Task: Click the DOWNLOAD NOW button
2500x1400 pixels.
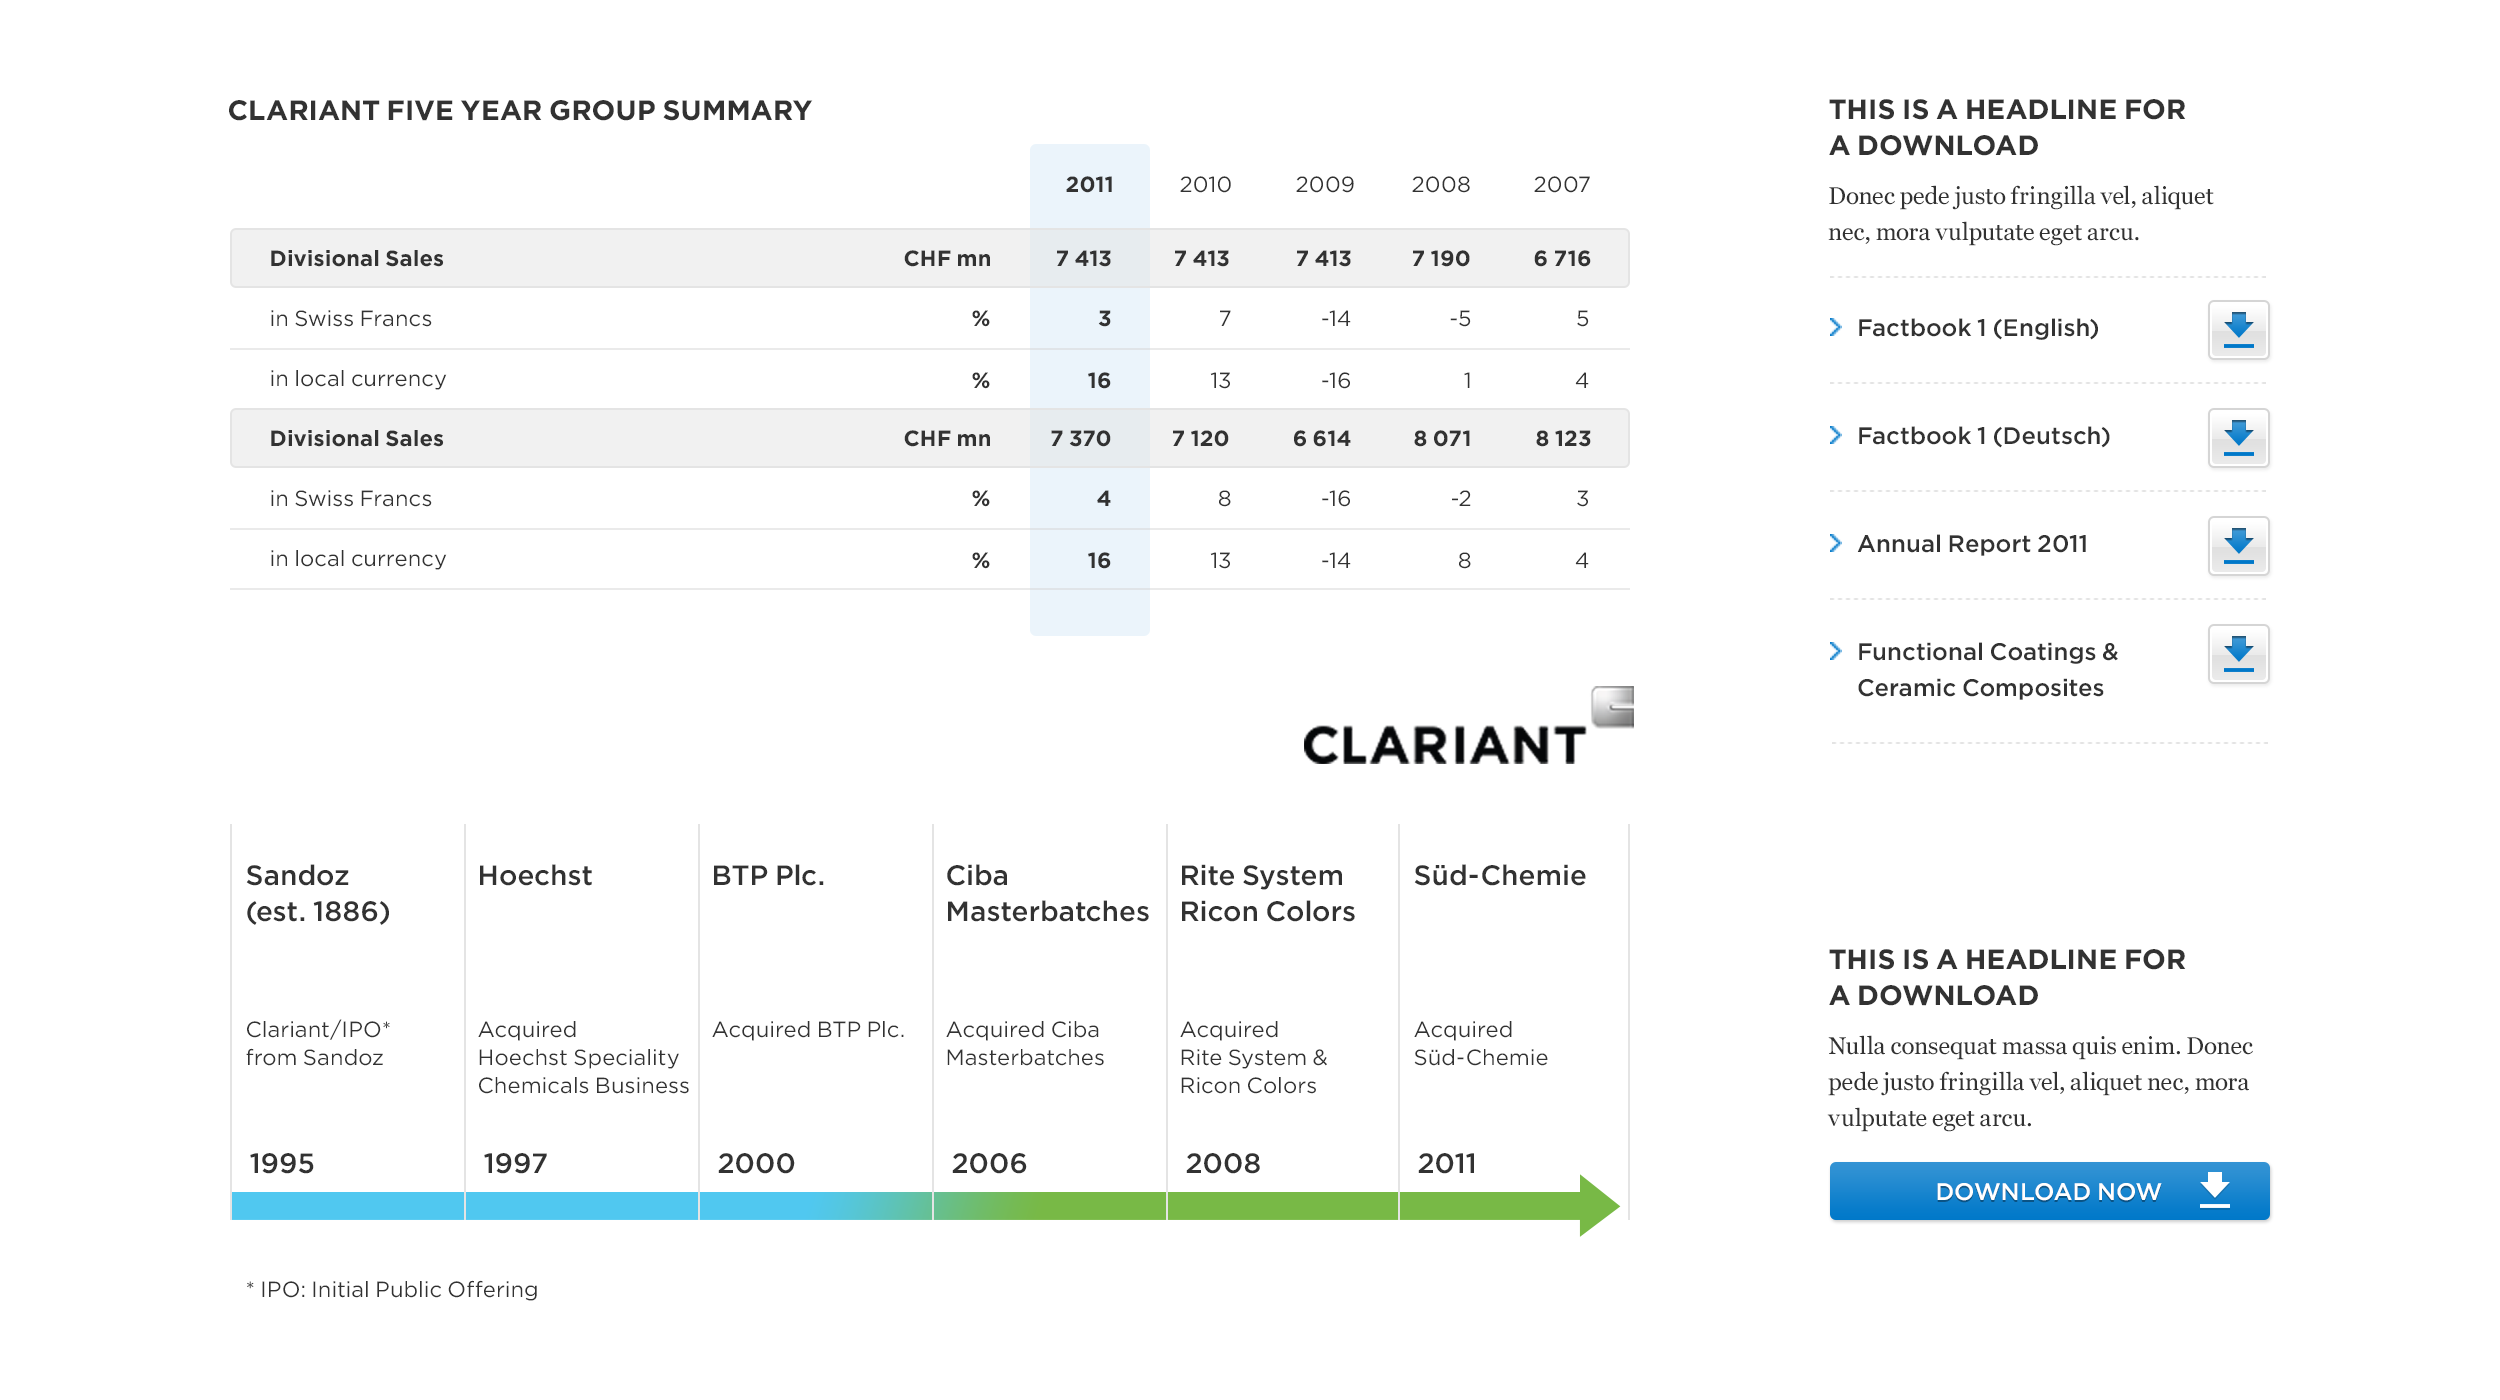Action: click(x=2049, y=1191)
